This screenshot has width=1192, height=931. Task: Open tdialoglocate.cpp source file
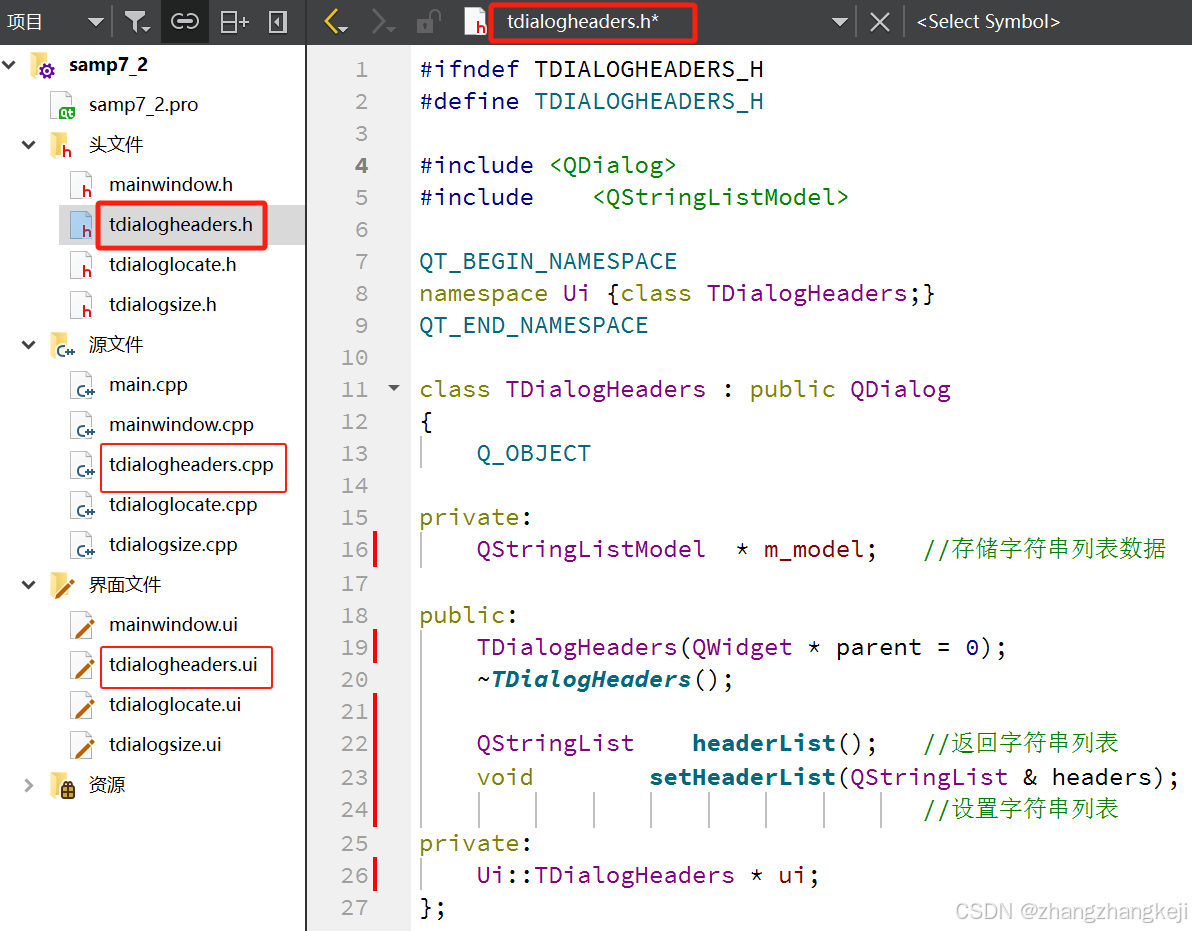click(x=182, y=505)
